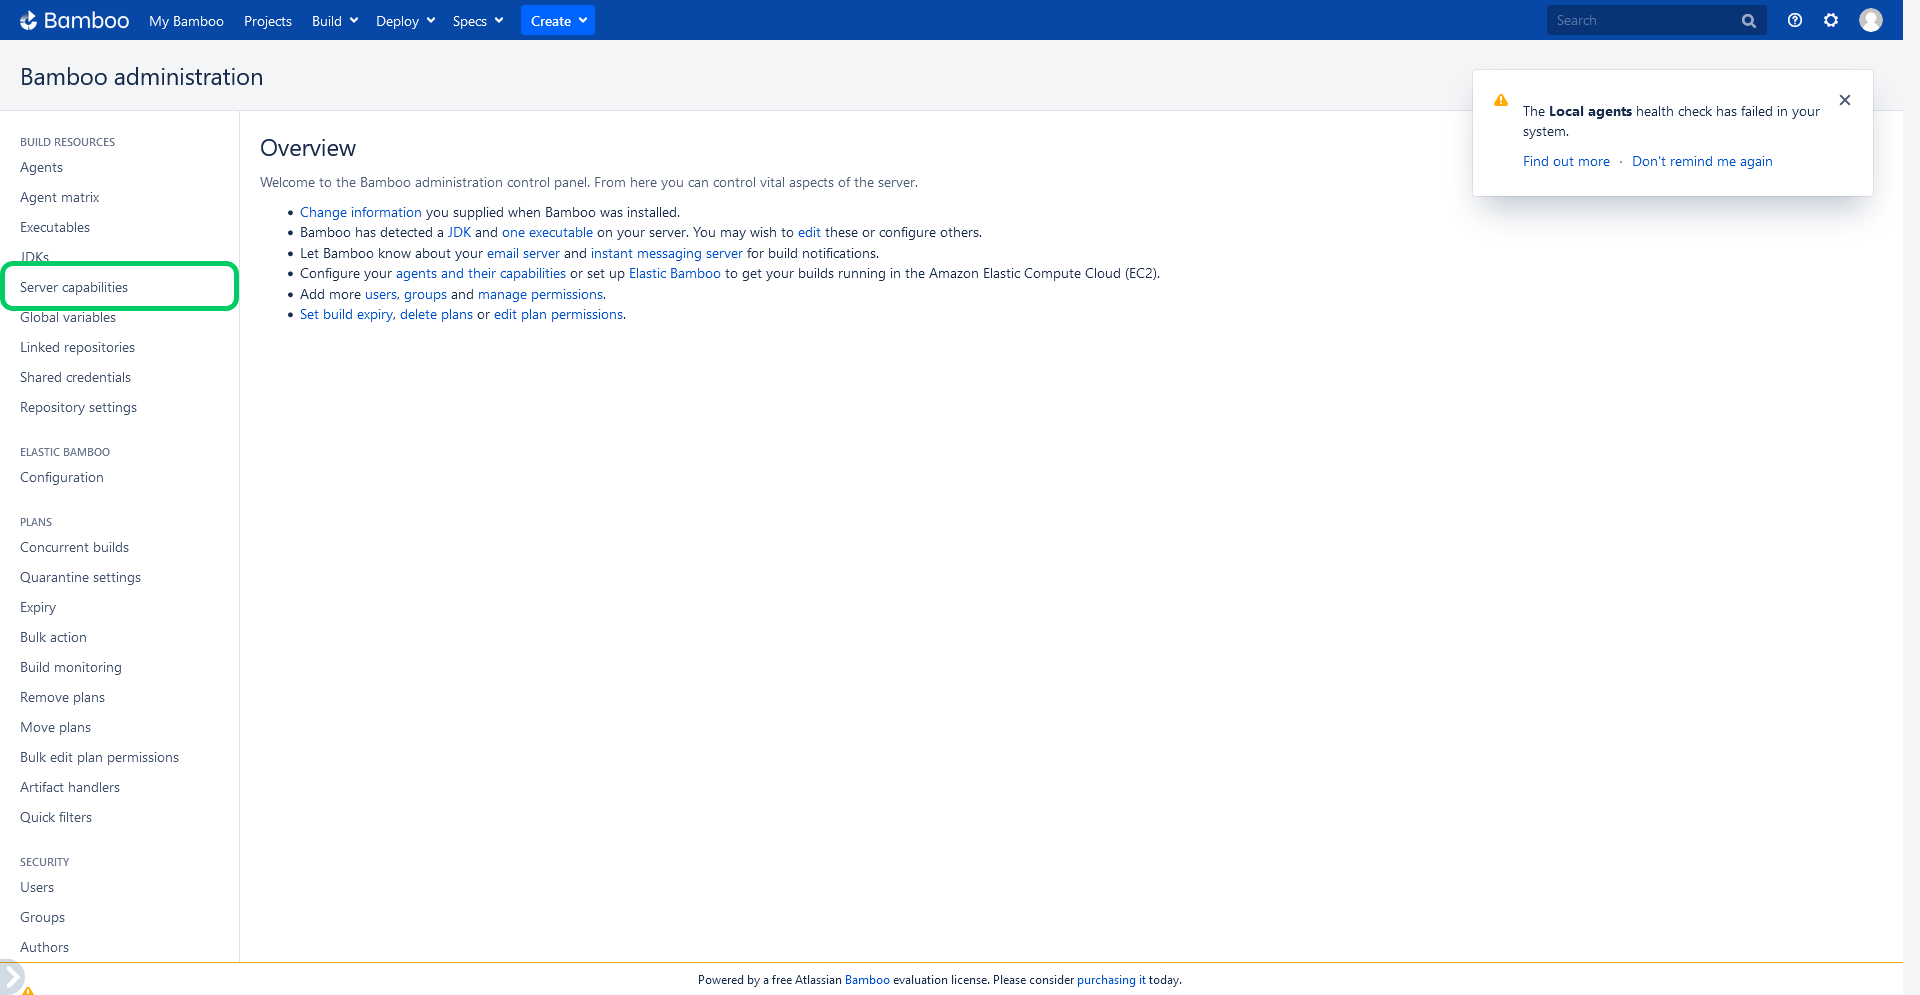This screenshot has height=995, width=1920.
Task: Open Bulk edit plan permissions in the sidebar
Action: [x=99, y=757]
